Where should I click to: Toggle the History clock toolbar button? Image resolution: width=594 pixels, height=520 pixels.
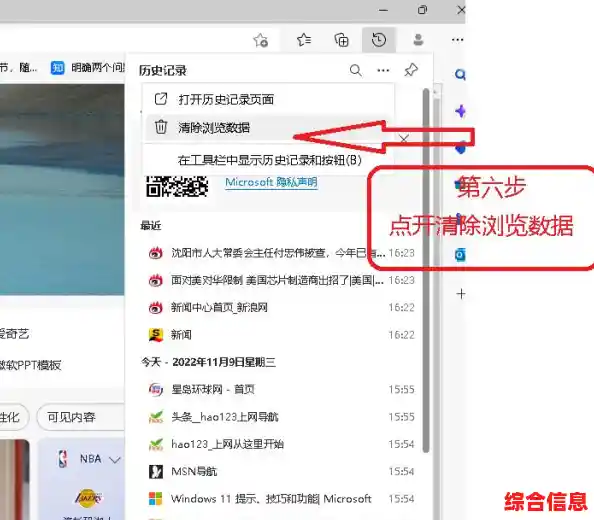(x=379, y=40)
